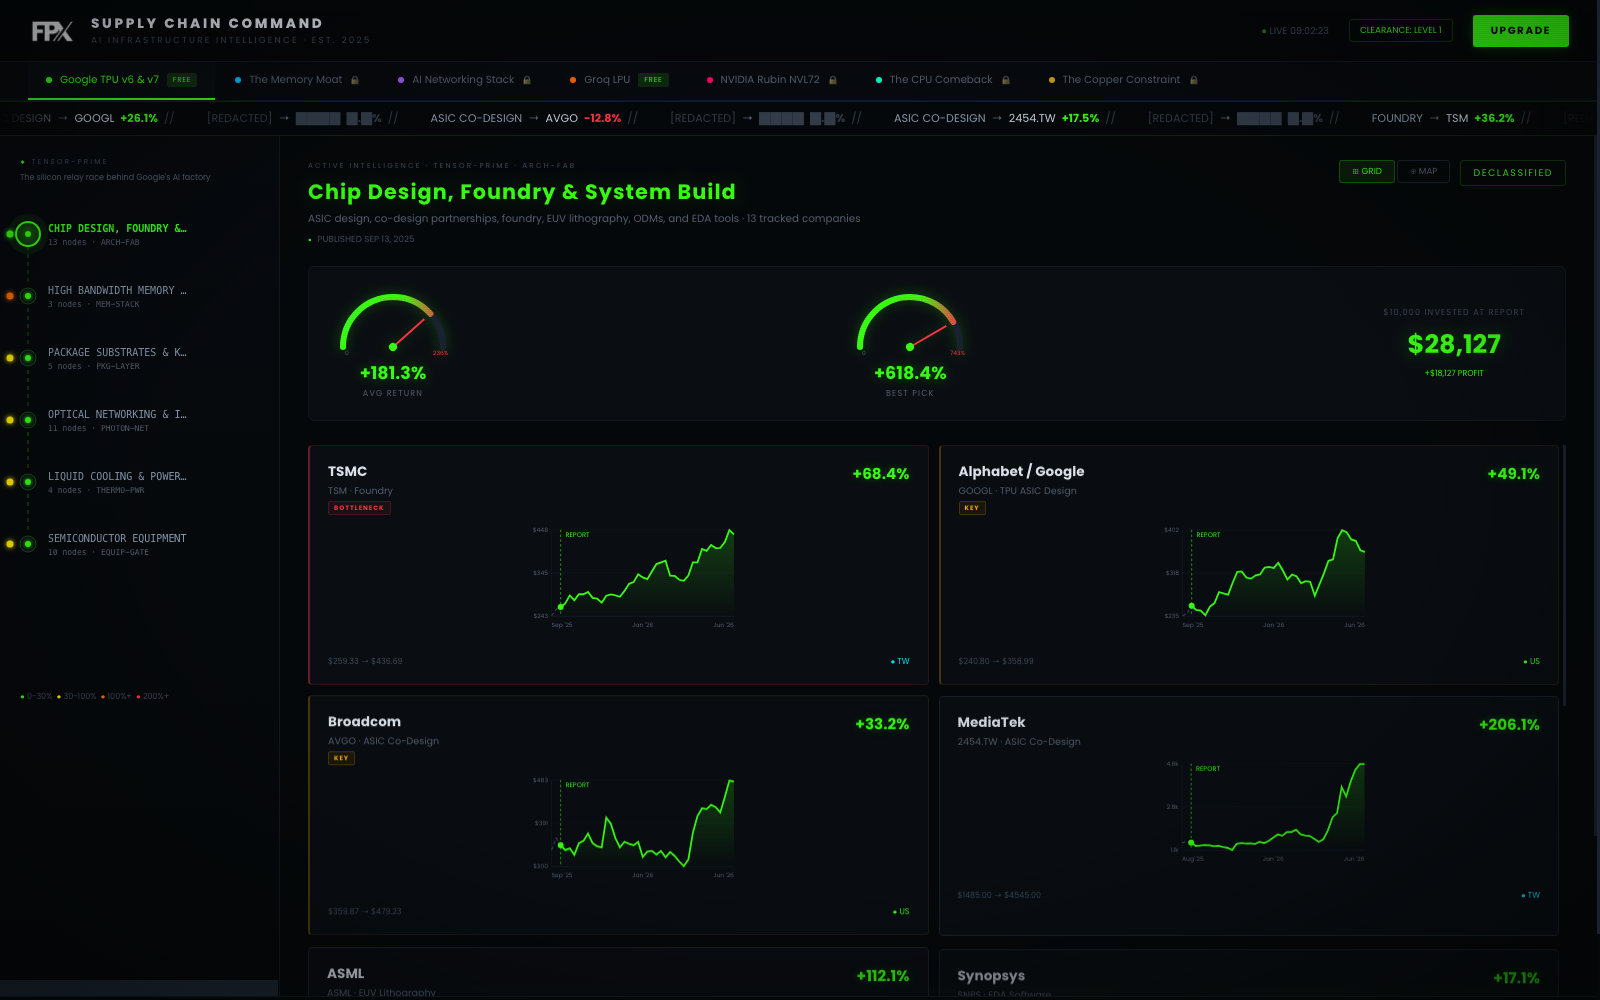Open The Copper Constraint tab
Image resolution: width=1600 pixels, height=1000 pixels.
(1122, 80)
